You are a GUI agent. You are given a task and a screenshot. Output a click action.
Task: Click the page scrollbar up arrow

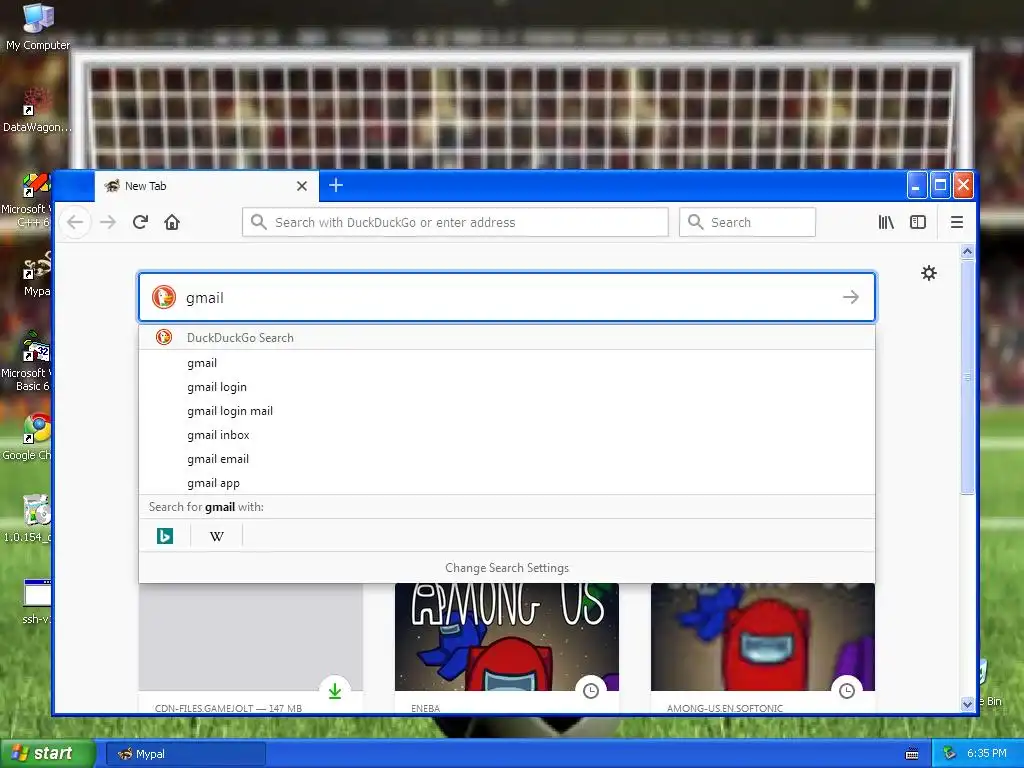coord(967,251)
